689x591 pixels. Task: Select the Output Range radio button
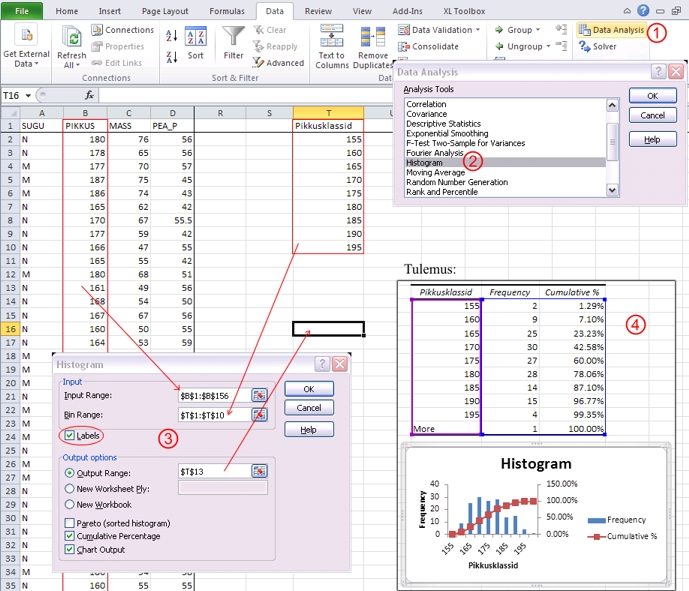[x=69, y=473]
